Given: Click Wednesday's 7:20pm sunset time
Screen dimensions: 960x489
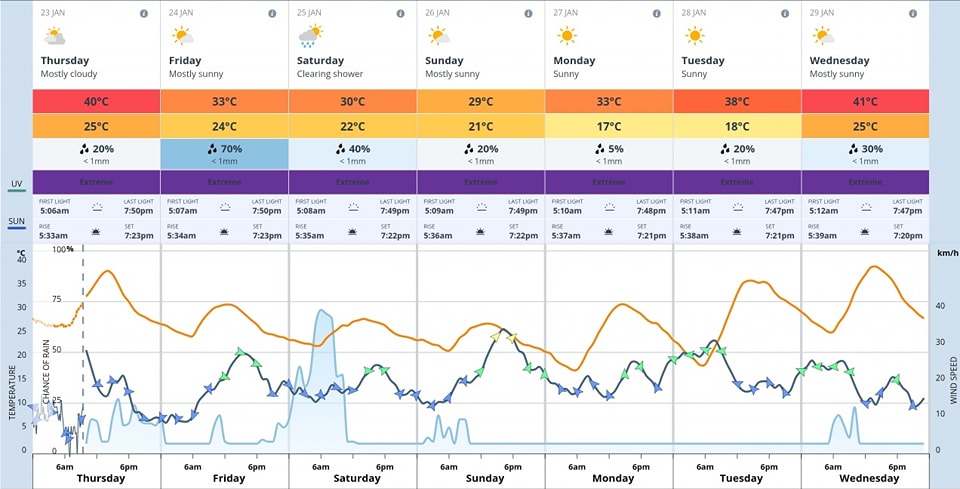Looking at the screenshot, I should point(907,236).
